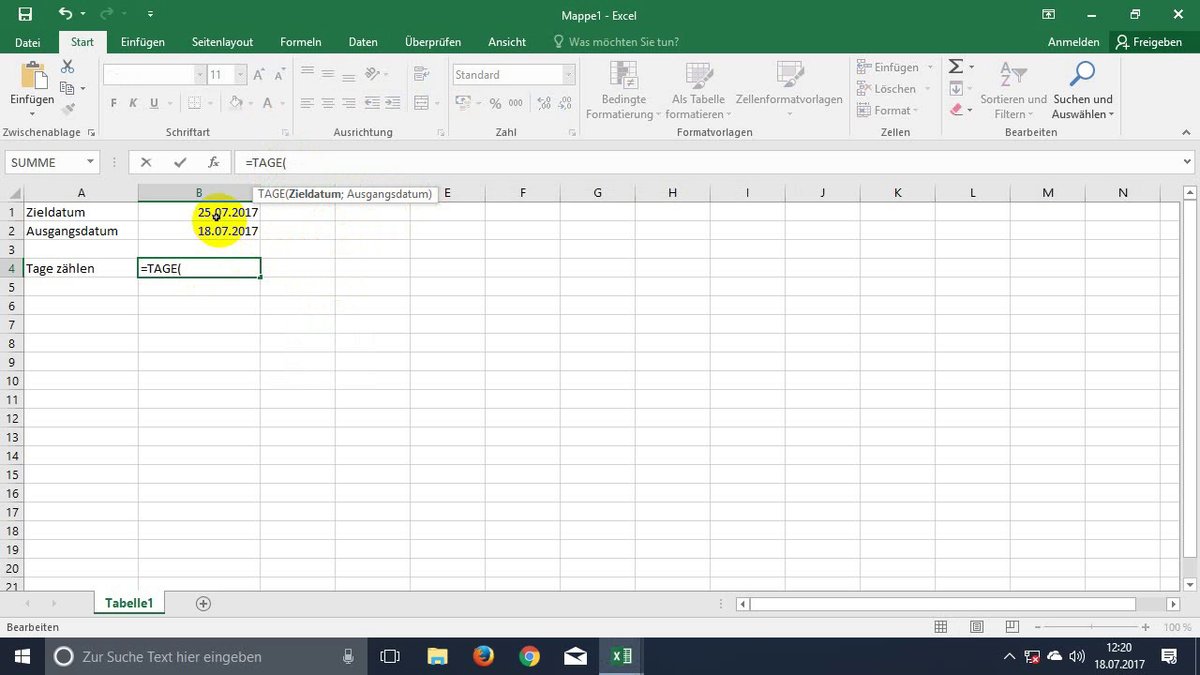This screenshot has width=1200, height=675.
Task: Open the Standard number format dropdown
Action: click(x=567, y=74)
